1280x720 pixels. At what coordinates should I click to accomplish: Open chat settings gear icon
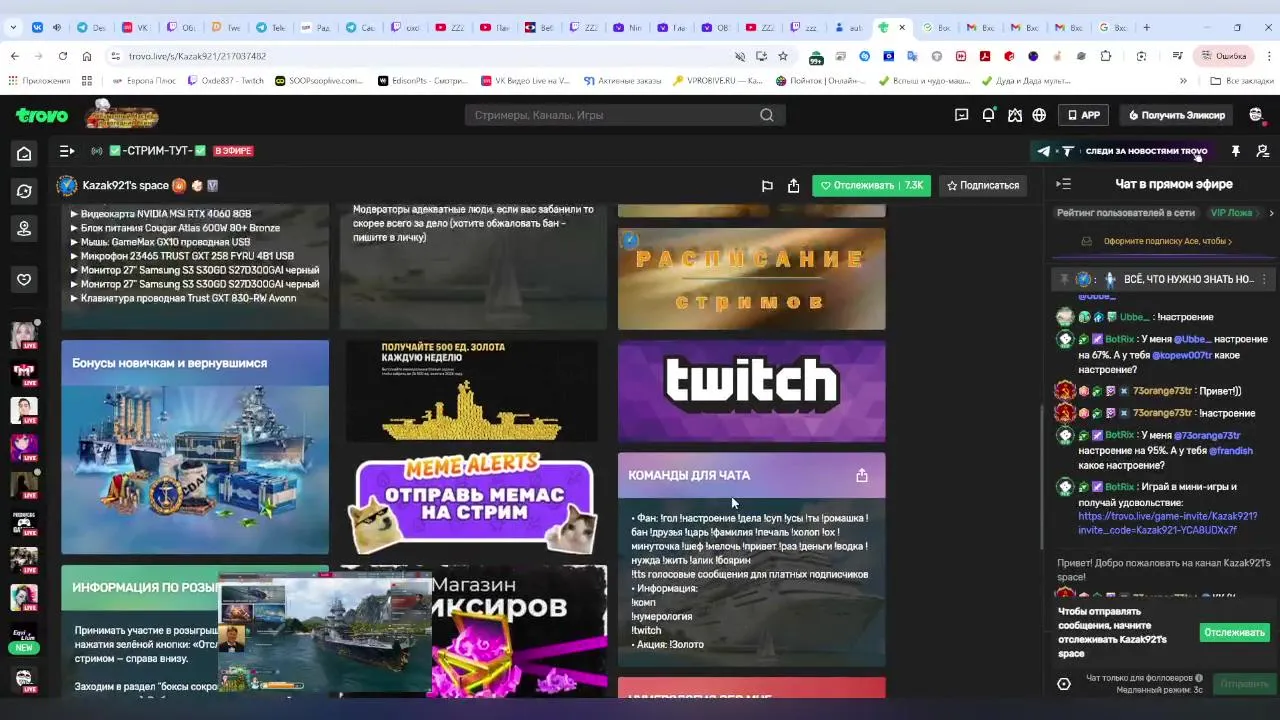coord(1064,684)
